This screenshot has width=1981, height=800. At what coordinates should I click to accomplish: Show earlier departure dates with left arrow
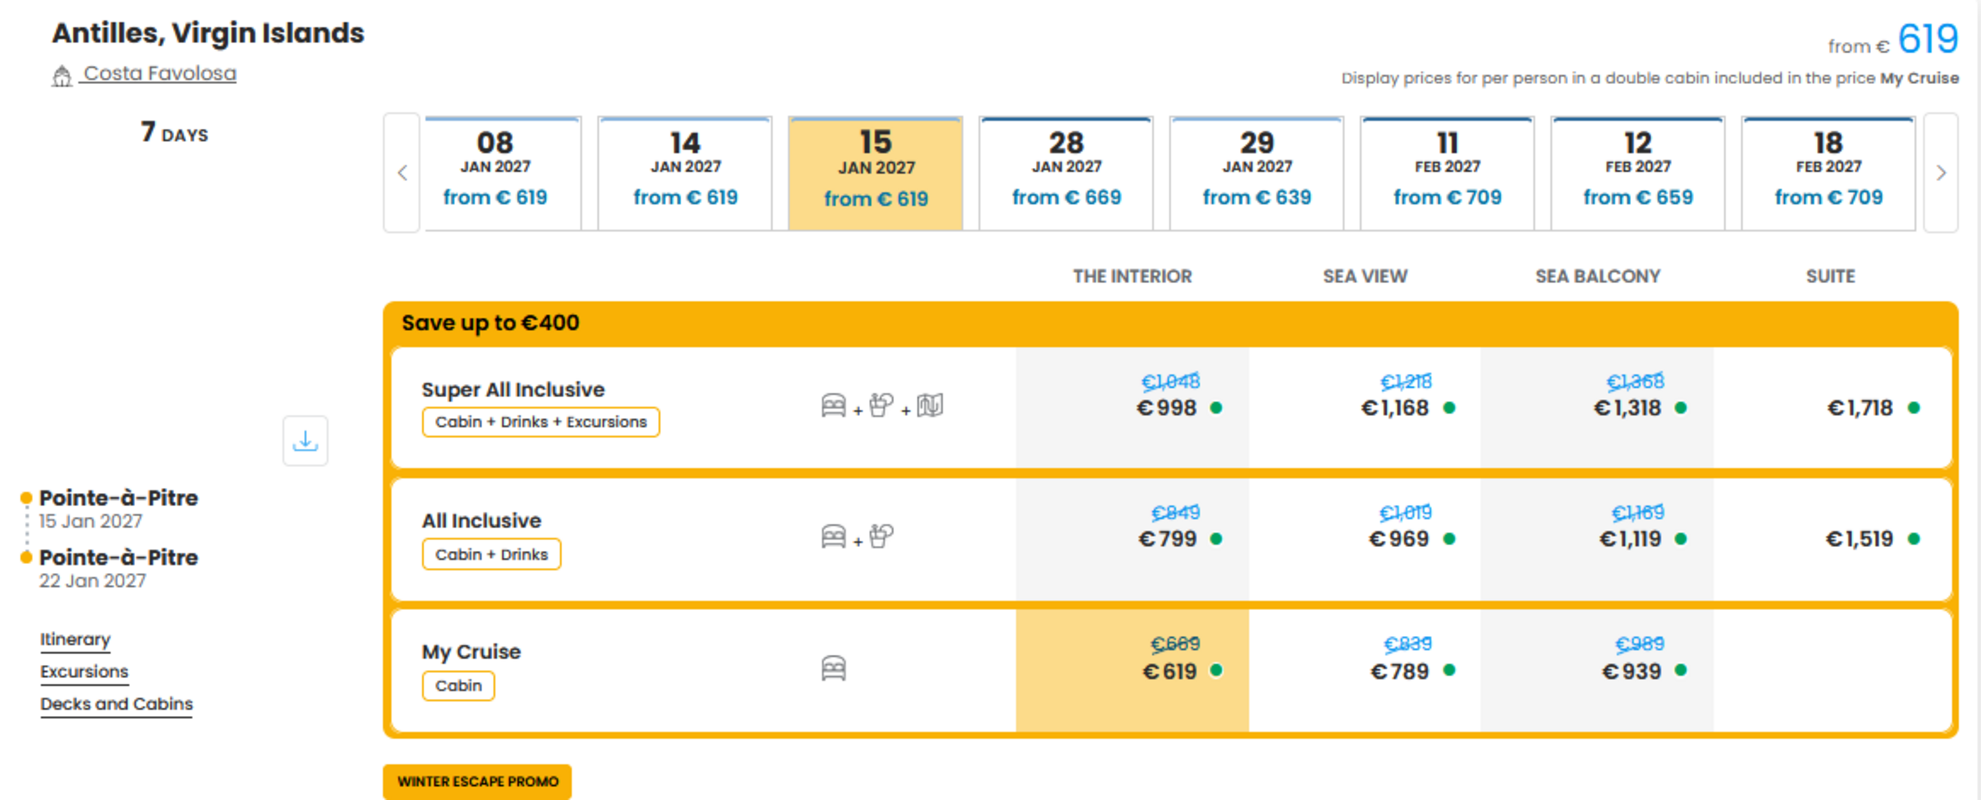coord(402,173)
